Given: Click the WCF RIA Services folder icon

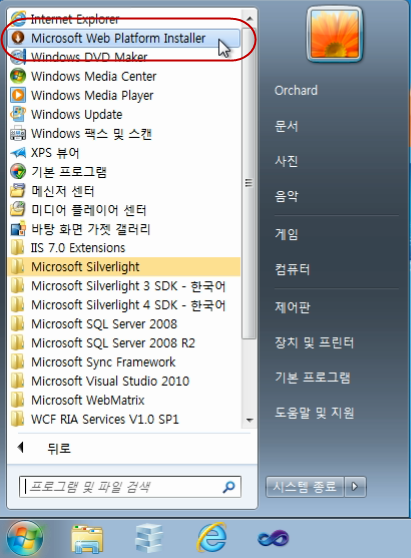Looking at the screenshot, I should point(18,419).
